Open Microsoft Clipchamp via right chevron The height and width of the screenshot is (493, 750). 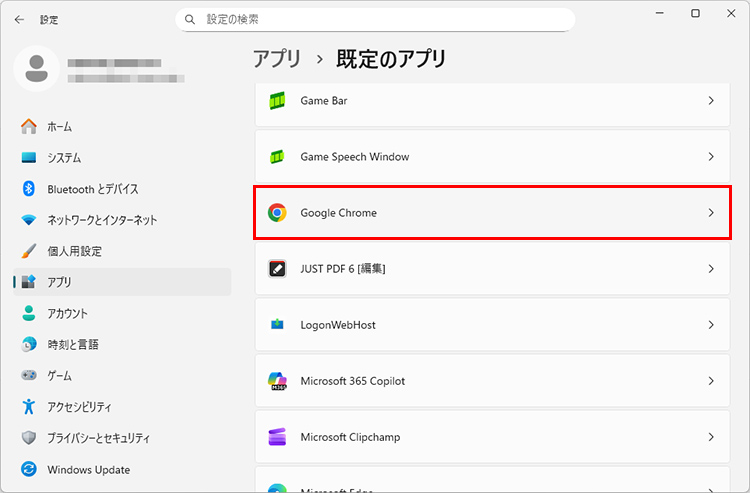coord(711,437)
